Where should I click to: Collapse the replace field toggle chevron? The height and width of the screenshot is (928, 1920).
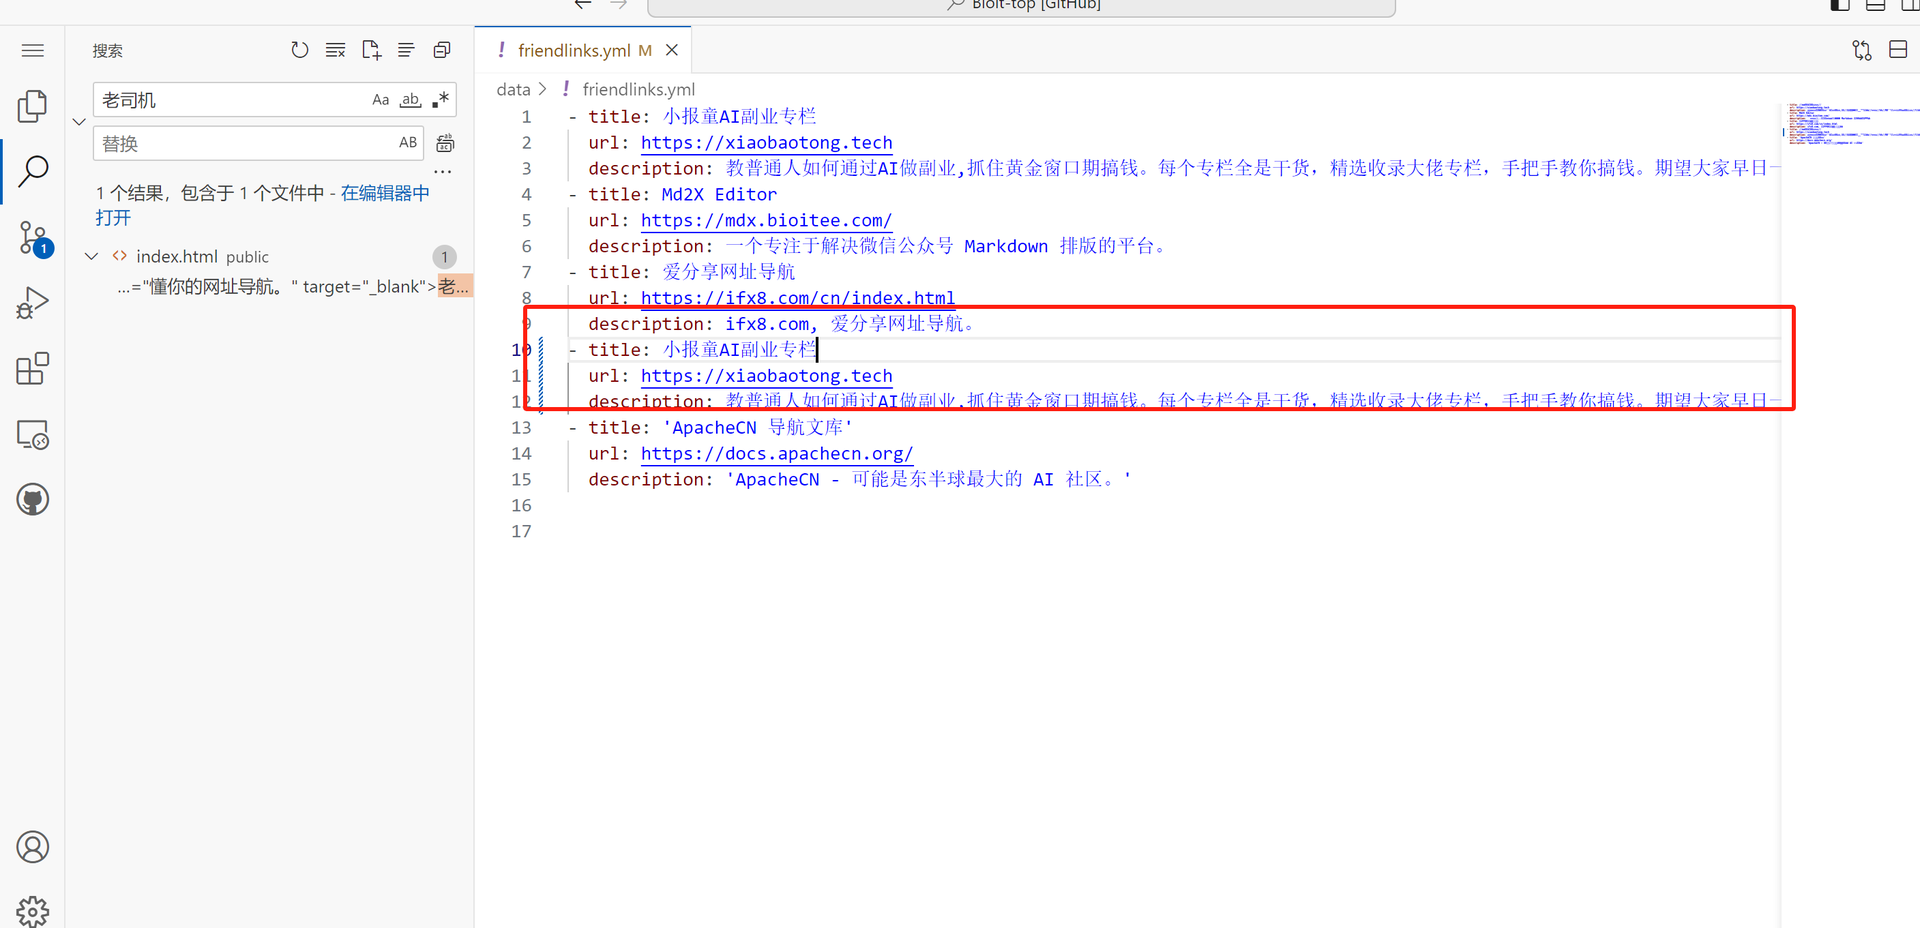point(79,122)
